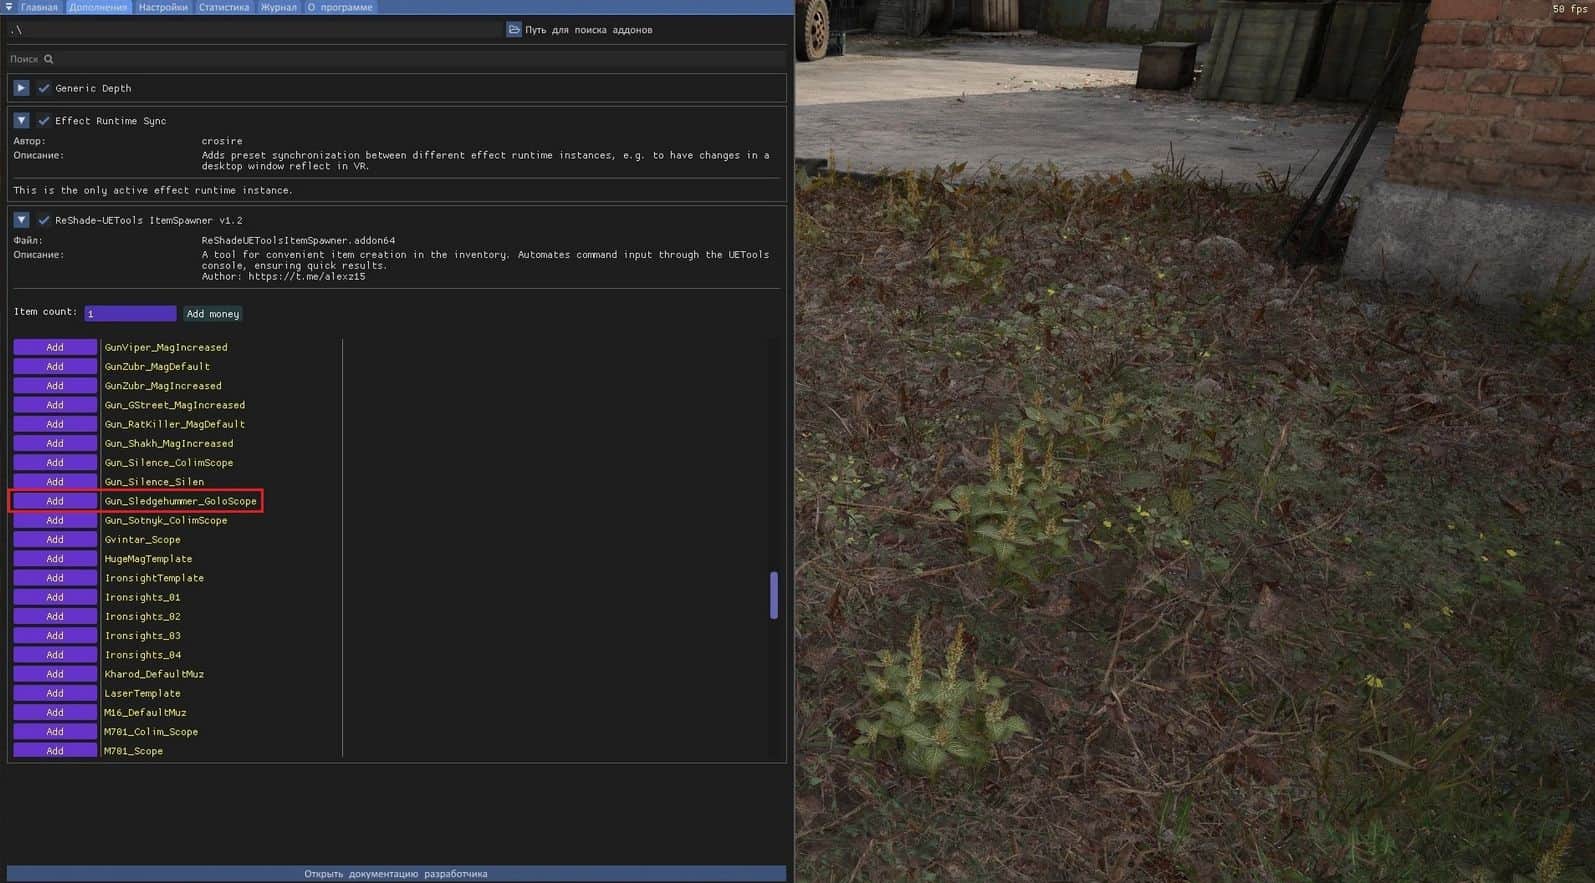1595x883 pixels.
Task: Collapse the Effect Runtime Sync section
Action: coord(21,121)
